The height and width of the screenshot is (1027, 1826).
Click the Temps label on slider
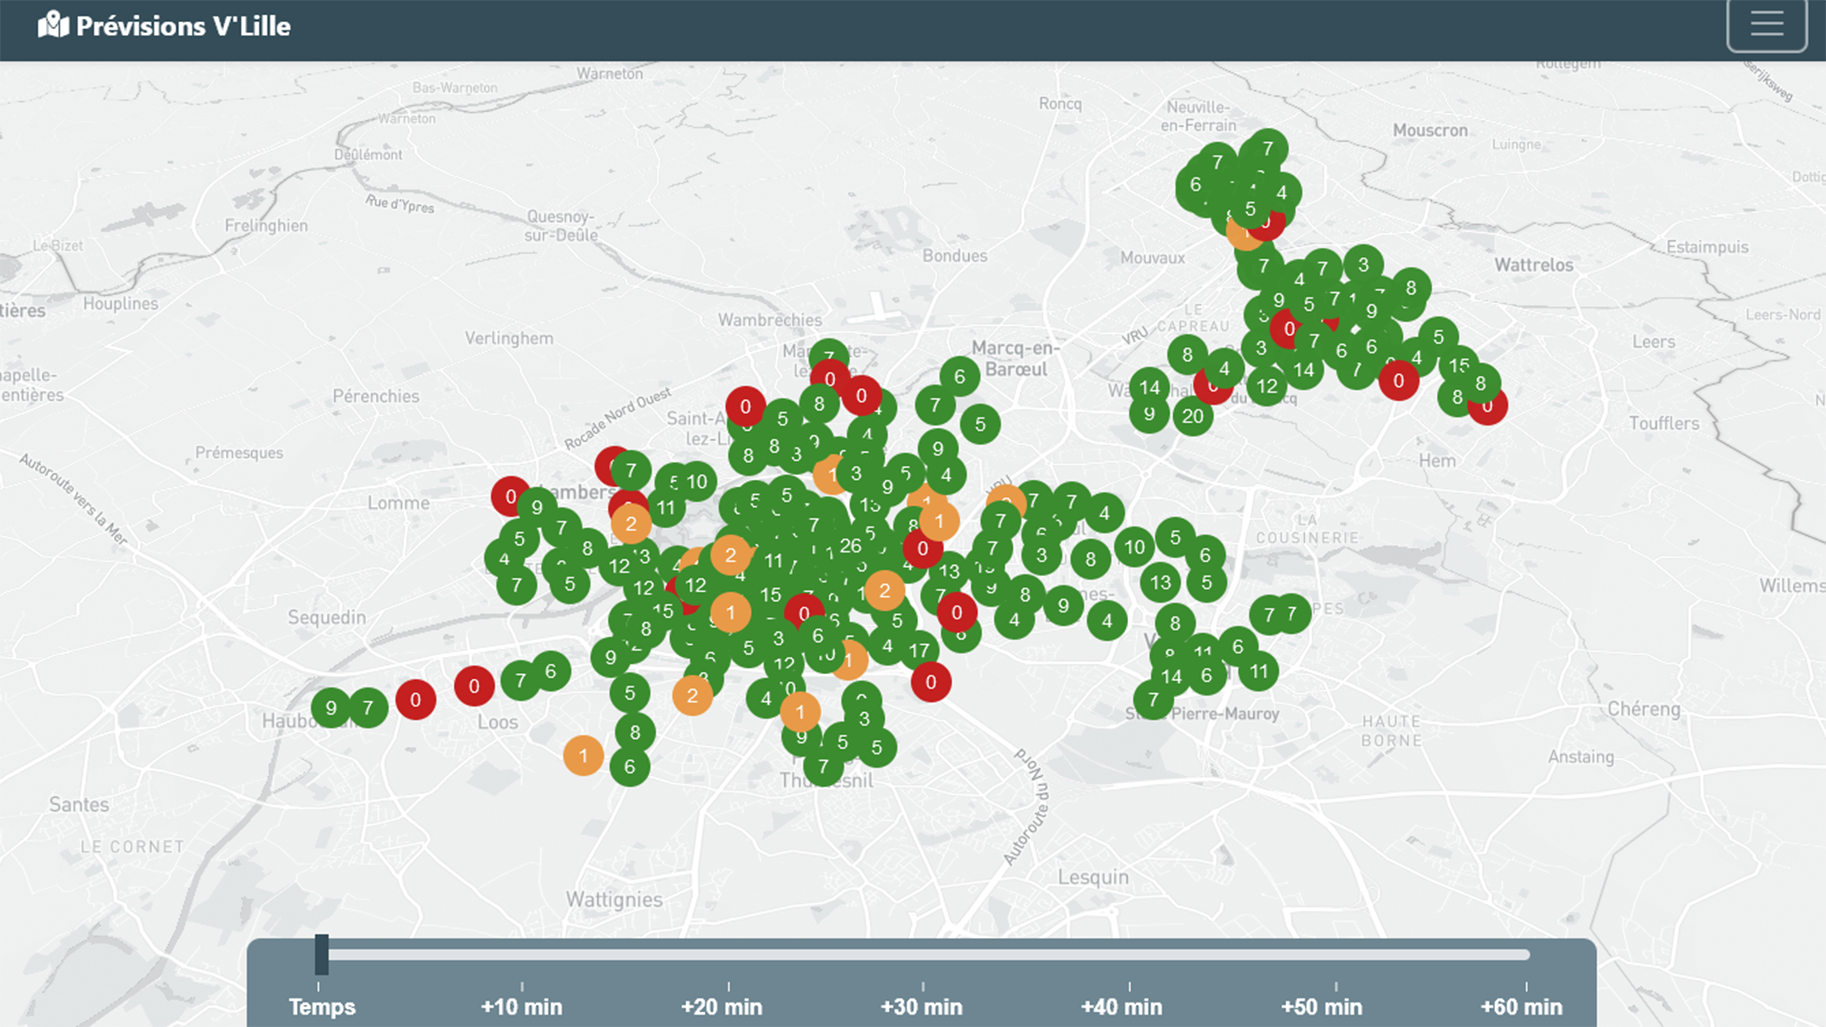click(322, 1006)
